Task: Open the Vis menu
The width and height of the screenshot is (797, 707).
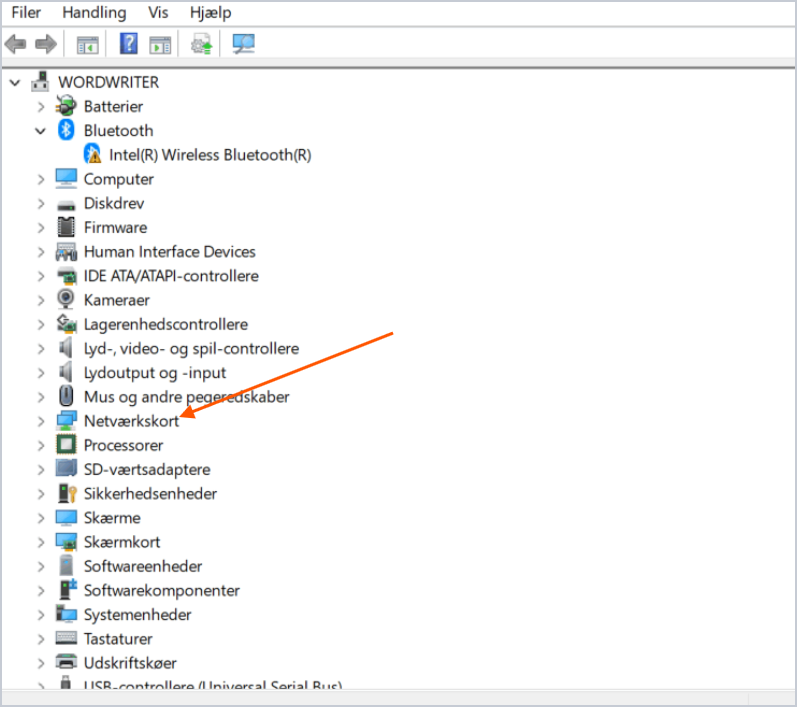Action: click(158, 12)
